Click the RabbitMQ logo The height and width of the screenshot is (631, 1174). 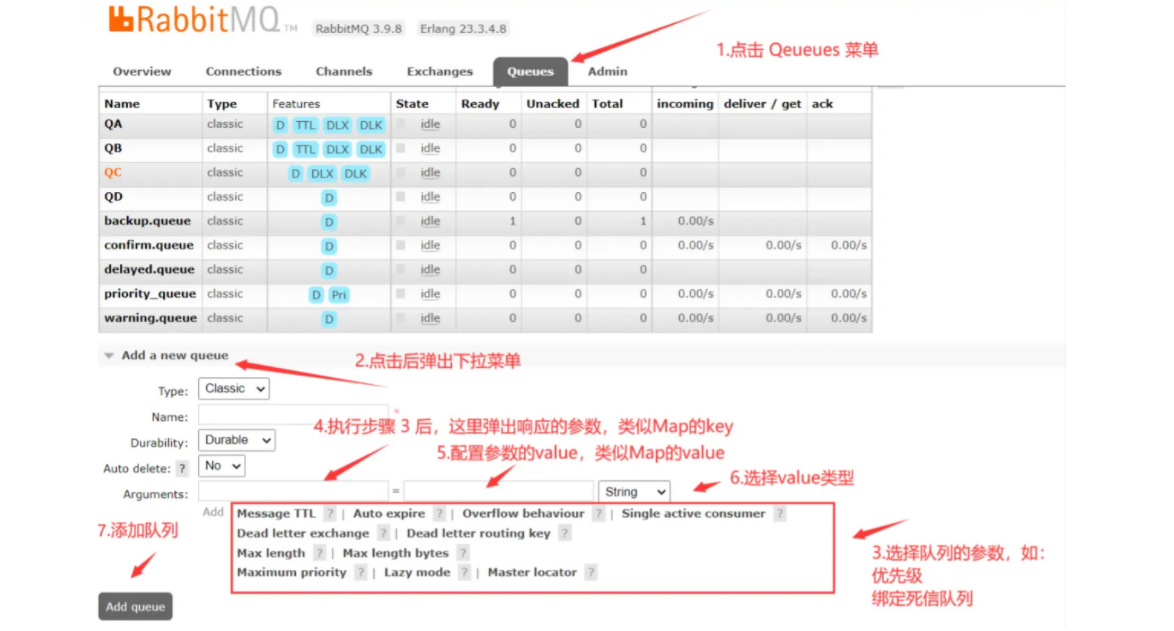[202, 20]
